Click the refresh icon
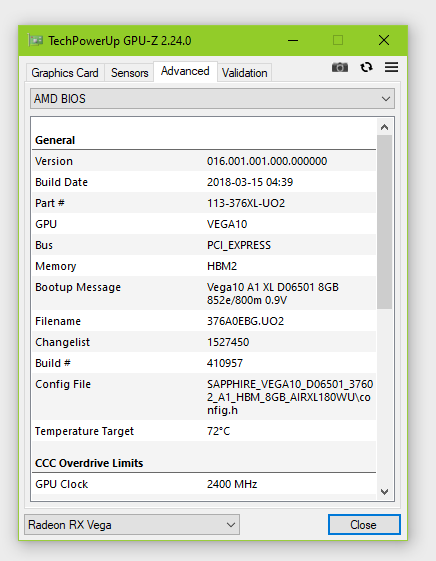Screen dimensions: 436x561 coord(366,67)
